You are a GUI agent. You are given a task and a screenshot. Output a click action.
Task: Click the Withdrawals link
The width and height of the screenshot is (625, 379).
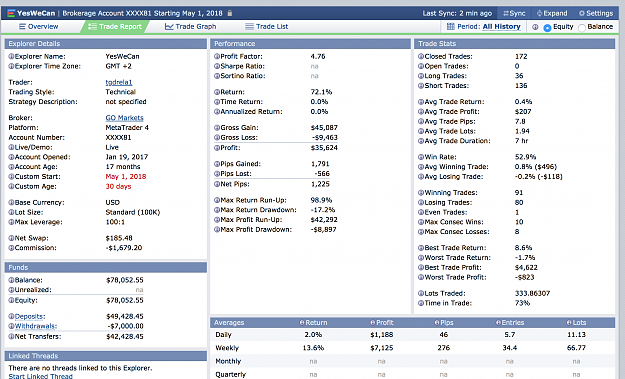[x=35, y=326]
